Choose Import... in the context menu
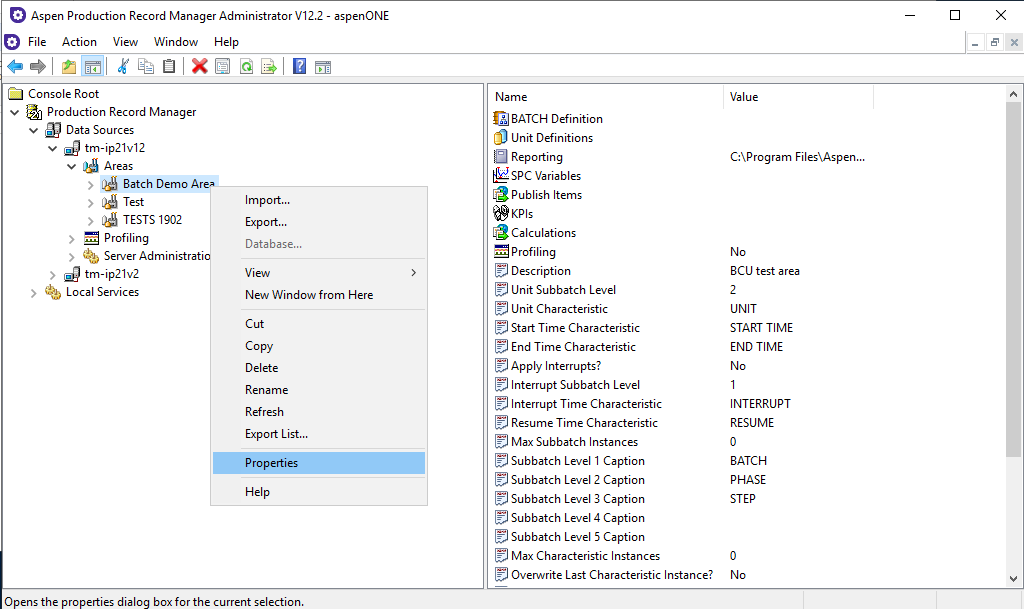Viewport: 1024px width, 609px height. tap(267, 200)
